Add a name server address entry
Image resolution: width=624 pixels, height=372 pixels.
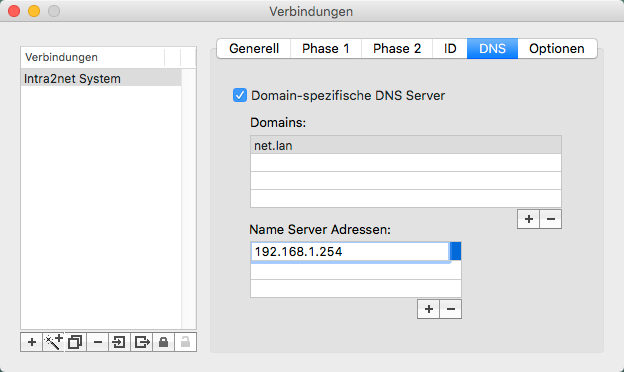pos(429,309)
